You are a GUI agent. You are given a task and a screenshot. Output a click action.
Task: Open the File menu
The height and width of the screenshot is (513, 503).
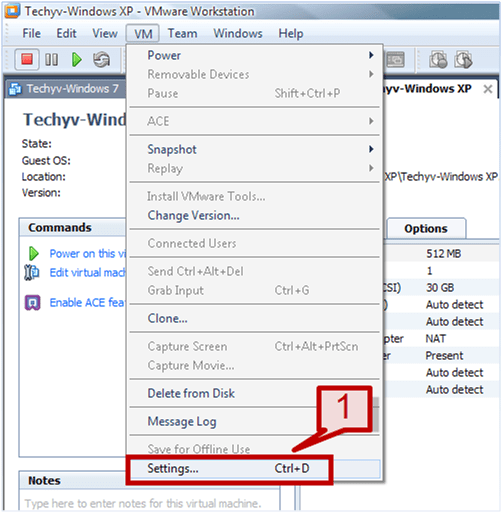point(32,34)
